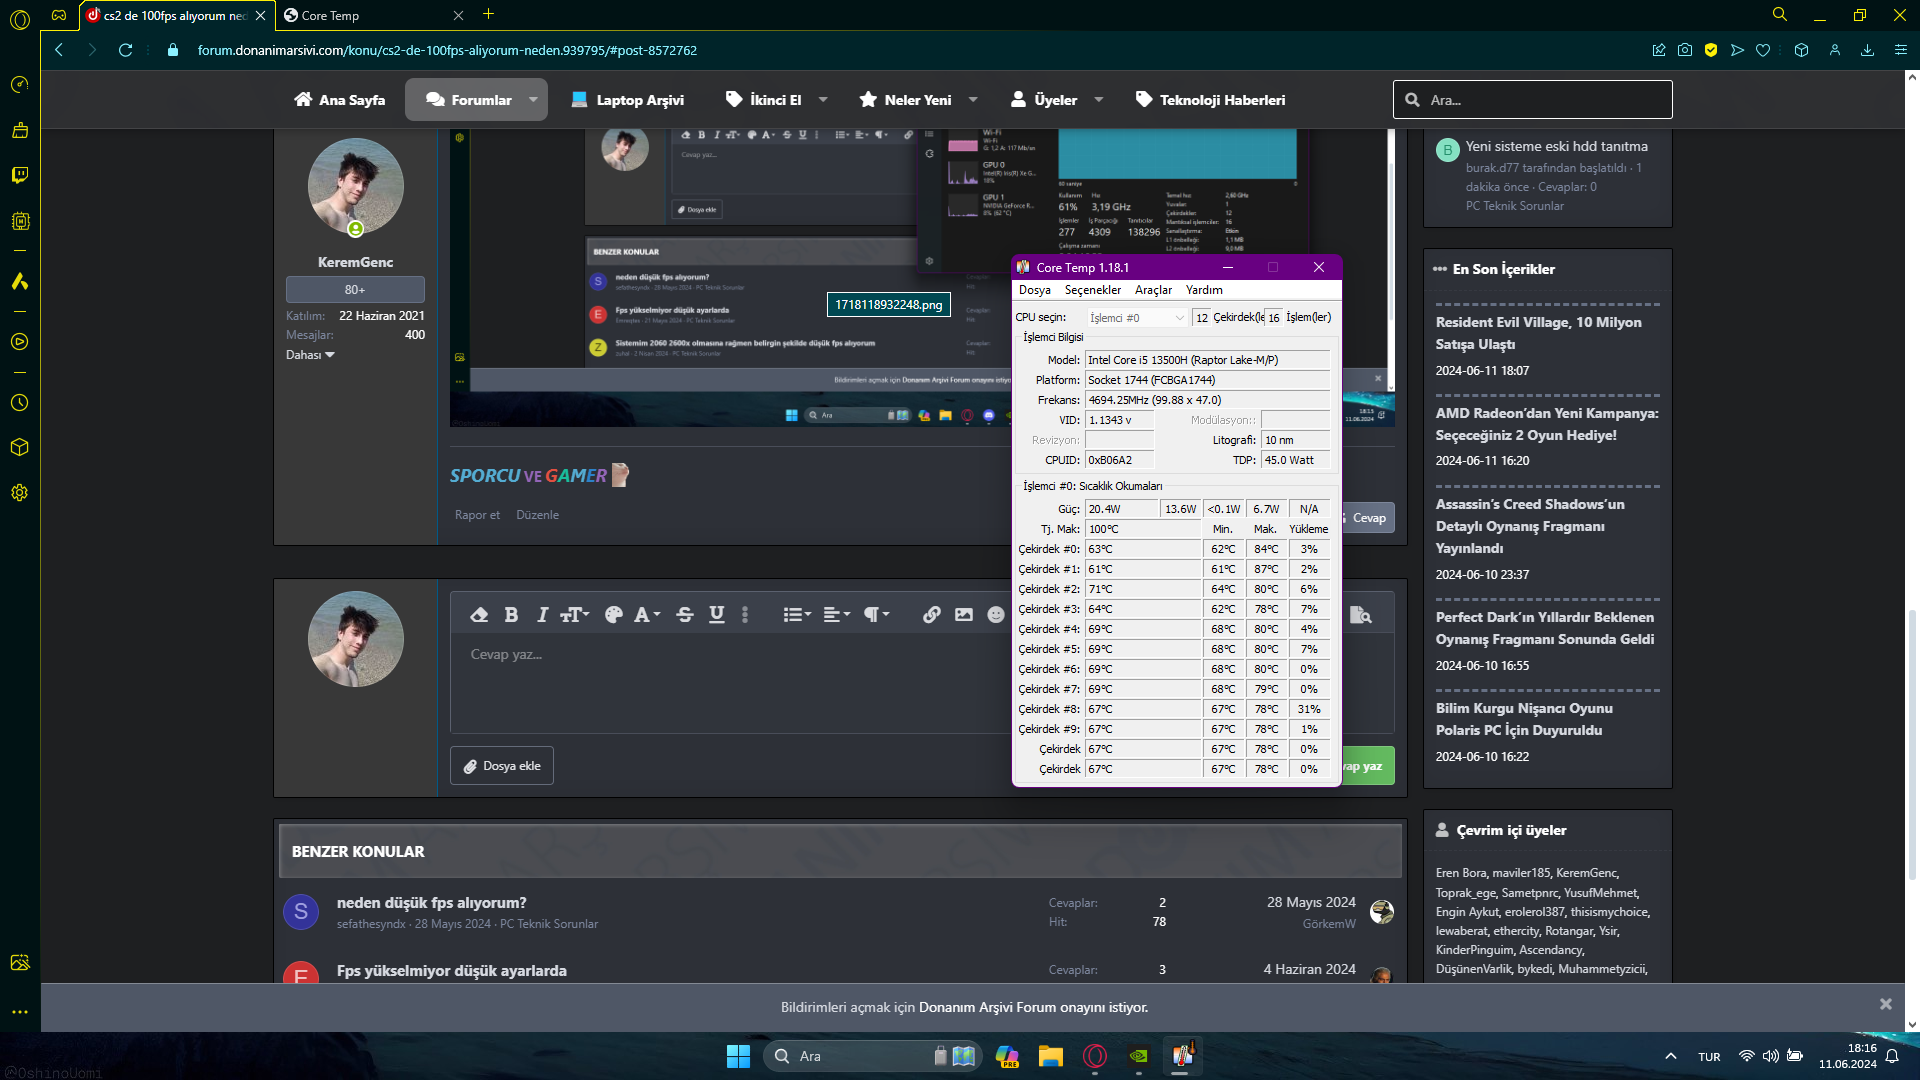The height and width of the screenshot is (1080, 1920).
Task: Click the Cevap reply button on post
Action: 1366,518
